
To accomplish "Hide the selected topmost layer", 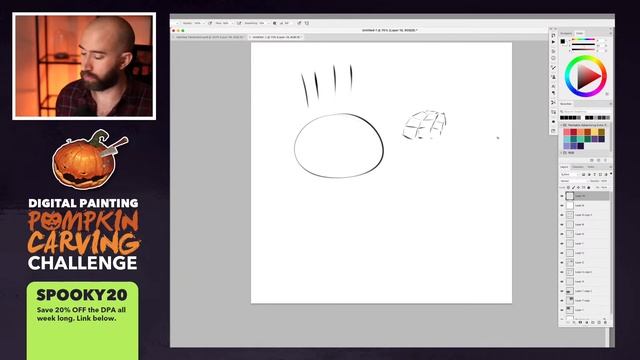I will [562, 196].
